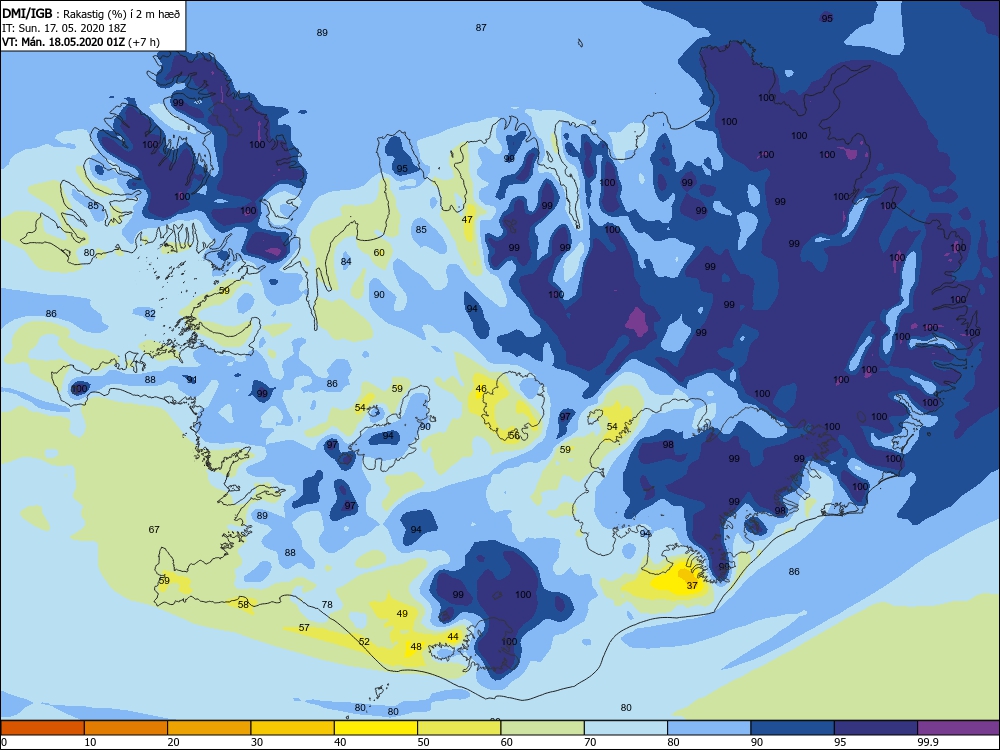
Task: Click the map humidity value '47'
Action: point(467,219)
